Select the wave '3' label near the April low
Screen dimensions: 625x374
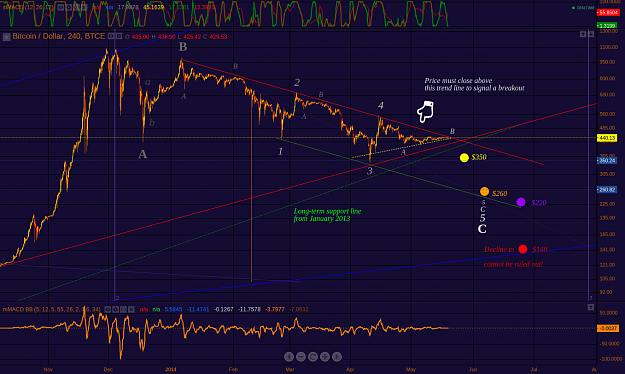point(369,171)
